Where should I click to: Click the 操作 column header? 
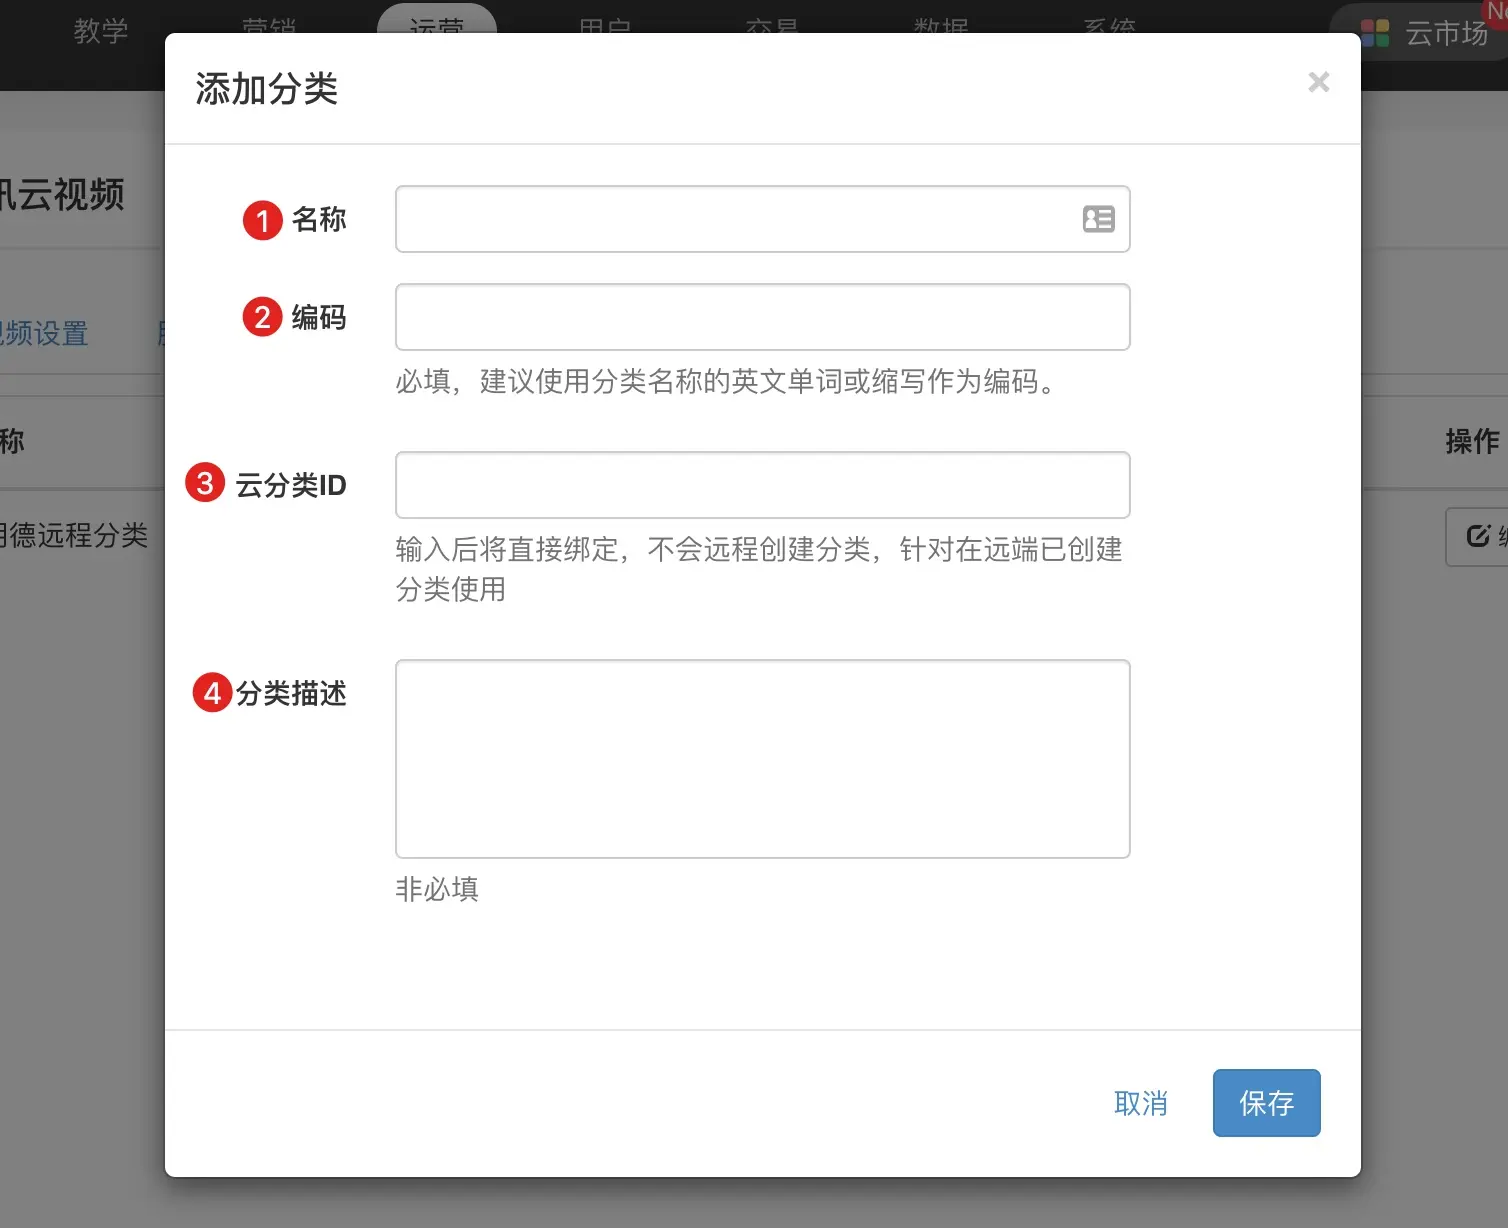pos(1473,441)
